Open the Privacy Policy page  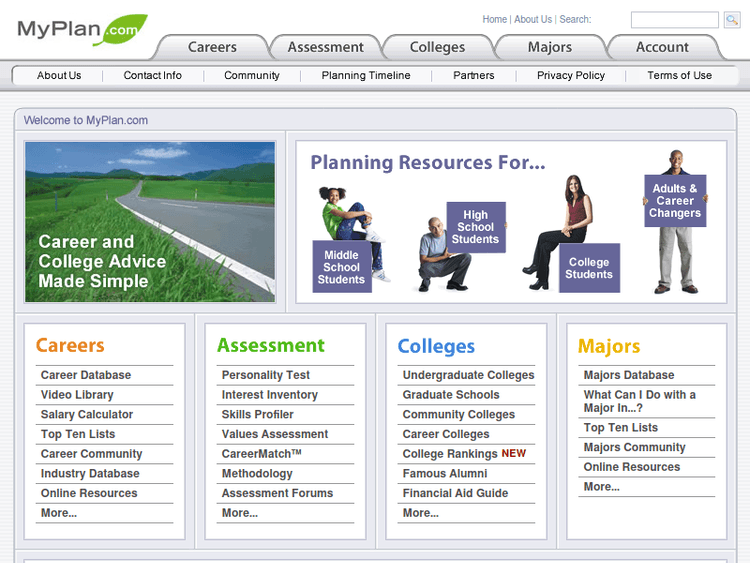click(x=571, y=75)
